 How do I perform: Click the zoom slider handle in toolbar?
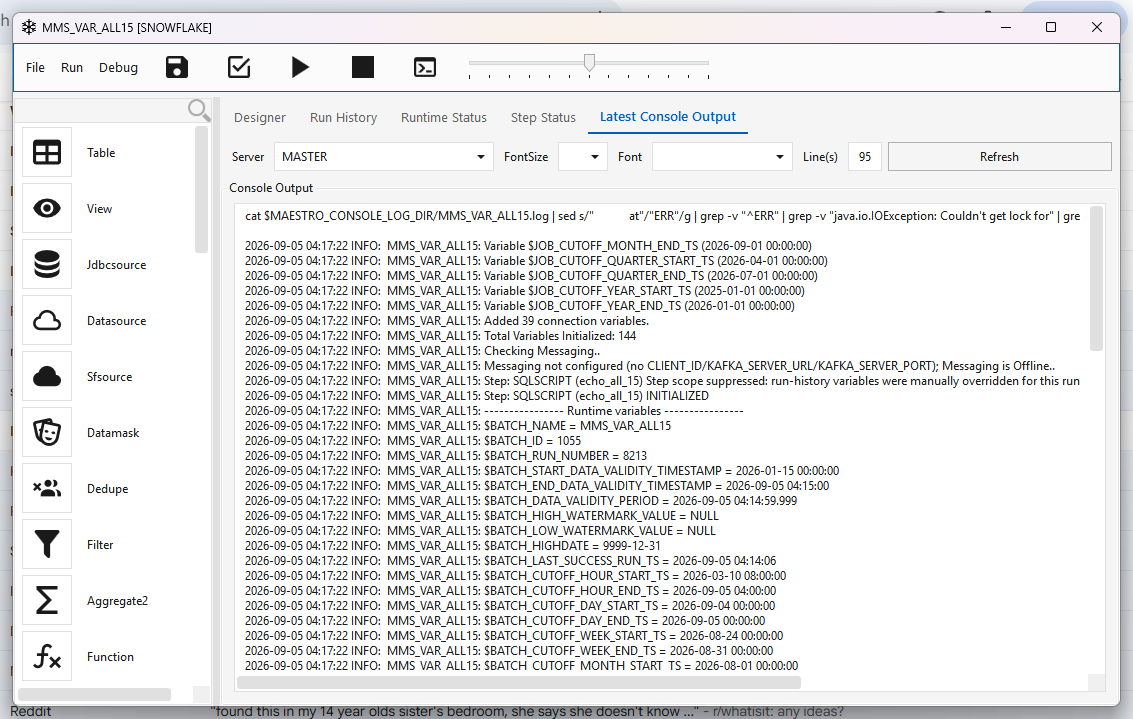[x=590, y=62]
